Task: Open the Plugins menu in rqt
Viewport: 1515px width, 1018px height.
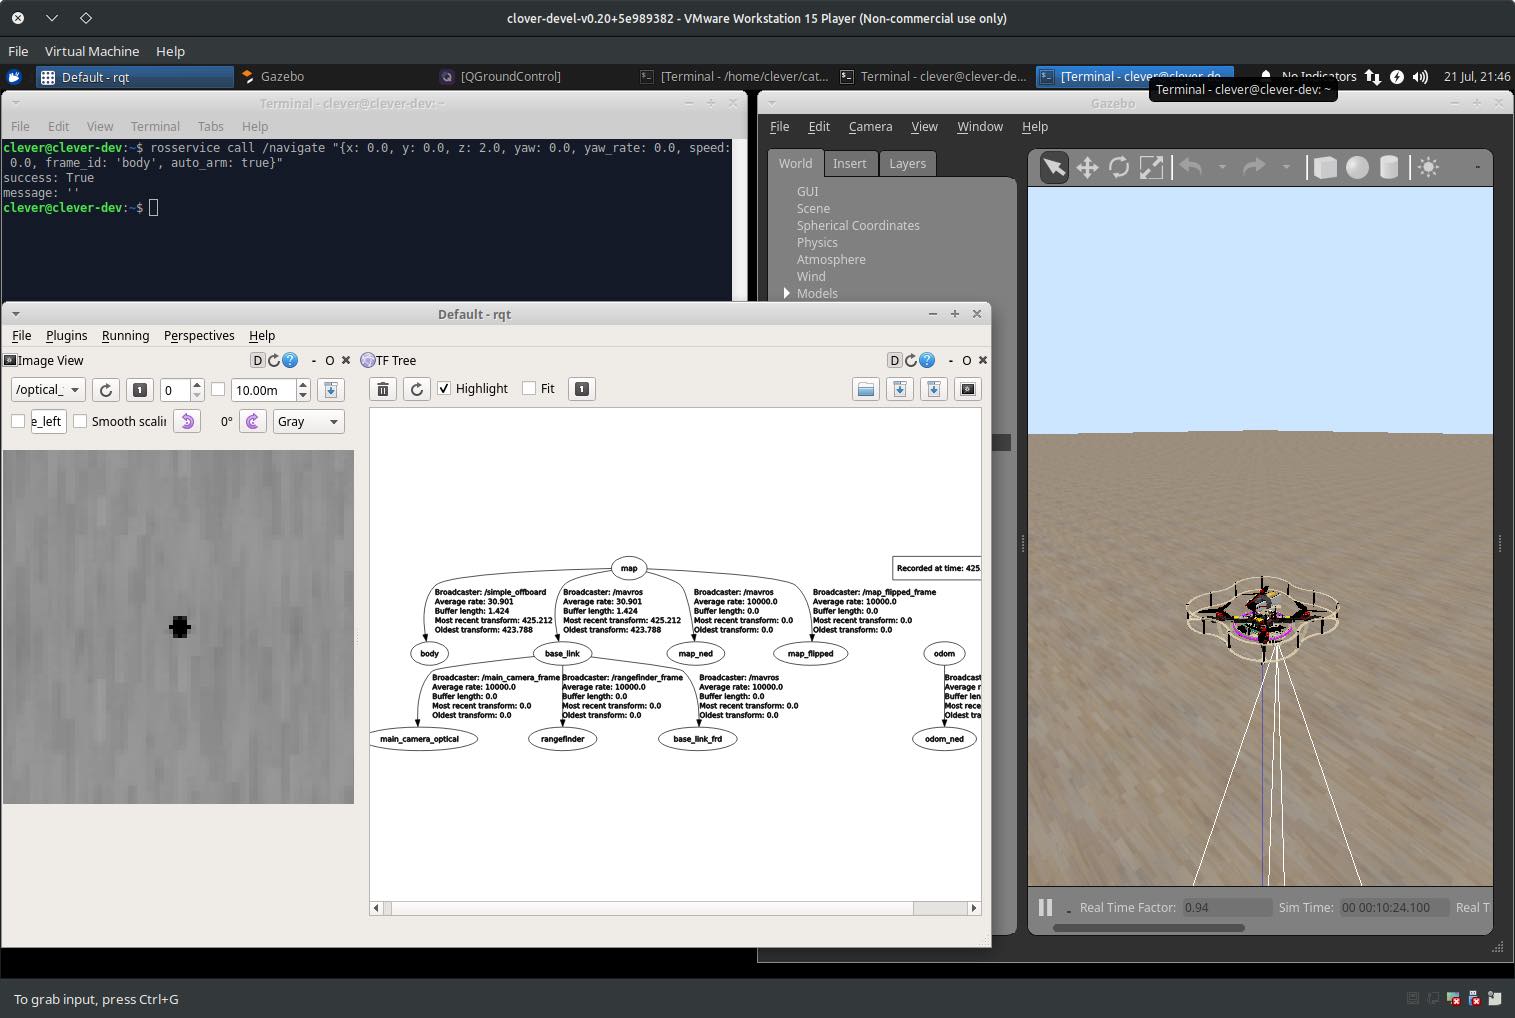Action: coord(66,336)
